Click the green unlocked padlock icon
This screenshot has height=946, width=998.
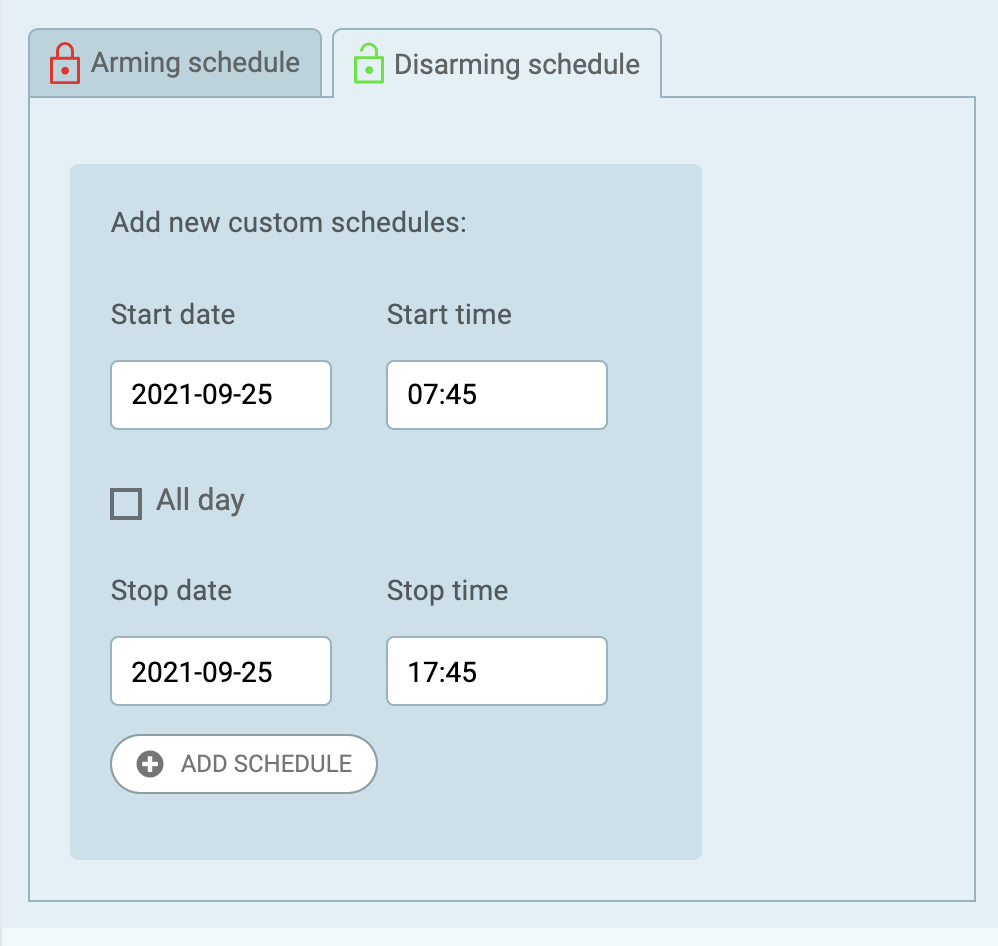click(369, 64)
